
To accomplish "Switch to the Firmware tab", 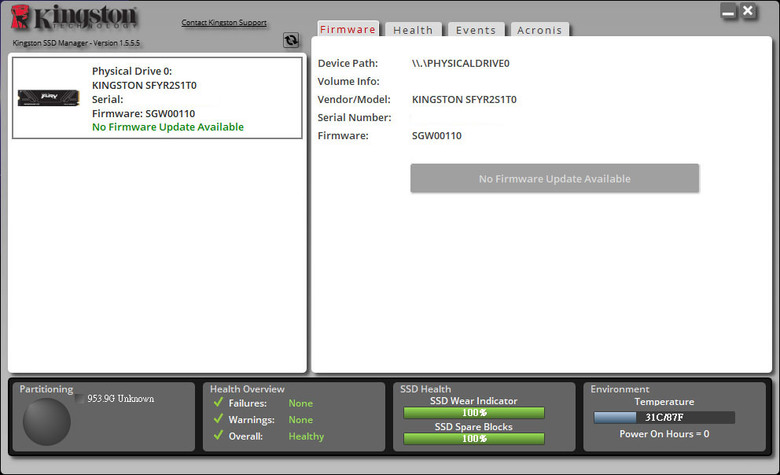I will click(x=348, y=29).
